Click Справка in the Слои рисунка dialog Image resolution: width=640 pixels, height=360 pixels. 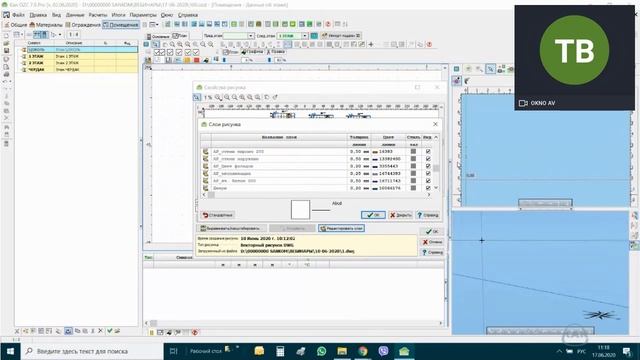[428, 215]
